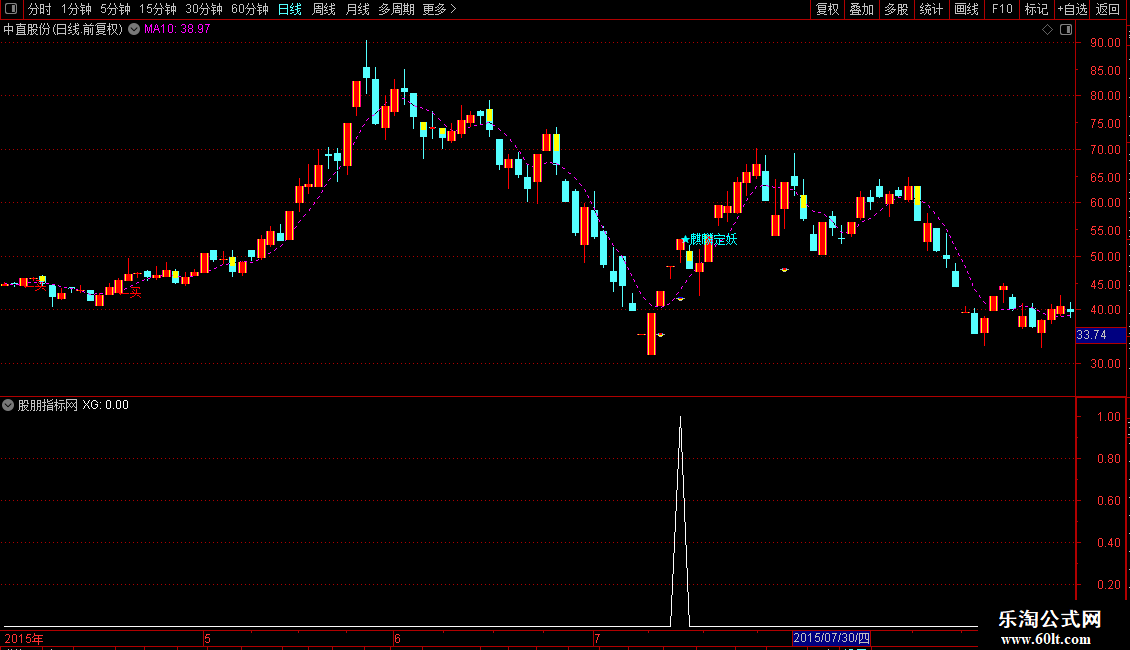Click the month 6 axis label
Image resolution: width=1130 pixels, height=650 pixels.
click(397, 638)
